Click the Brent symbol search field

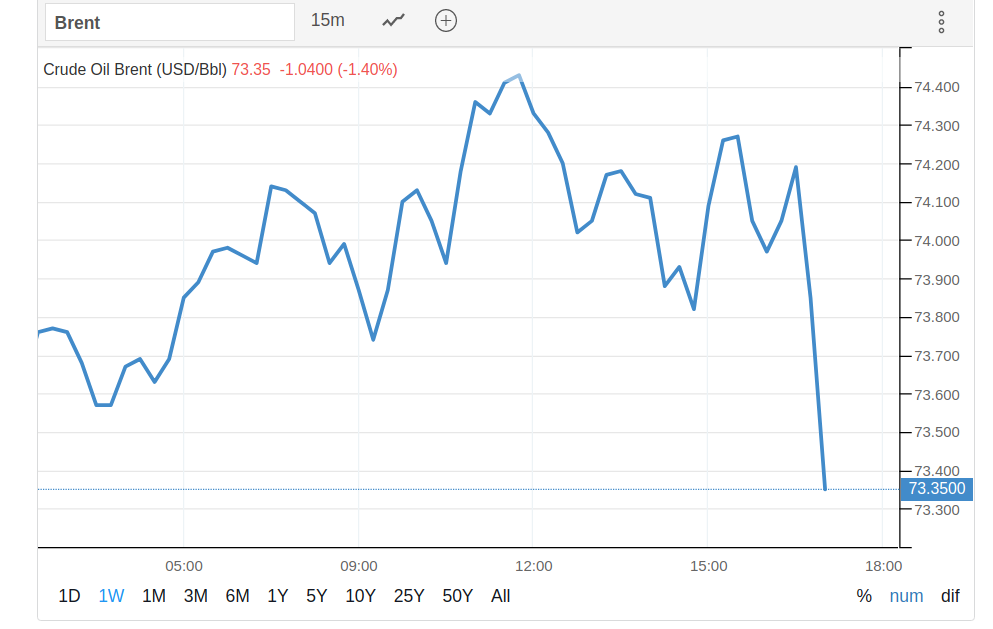168,22
